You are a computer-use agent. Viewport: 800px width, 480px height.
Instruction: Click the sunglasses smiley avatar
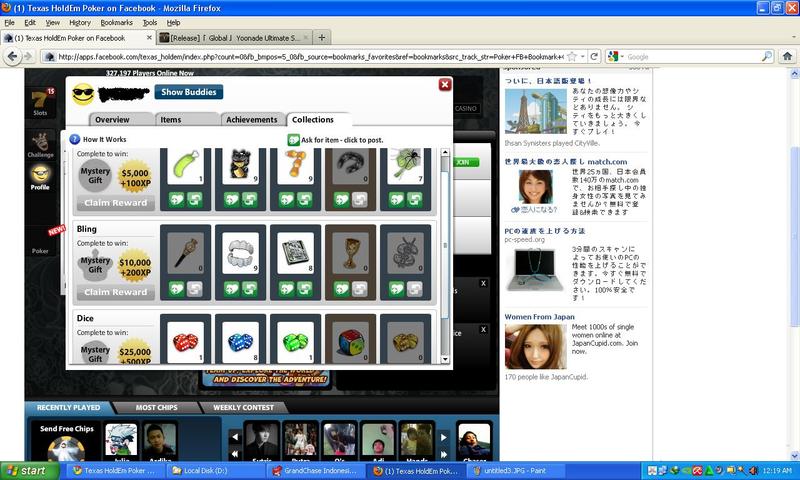[x=83, y=94]
